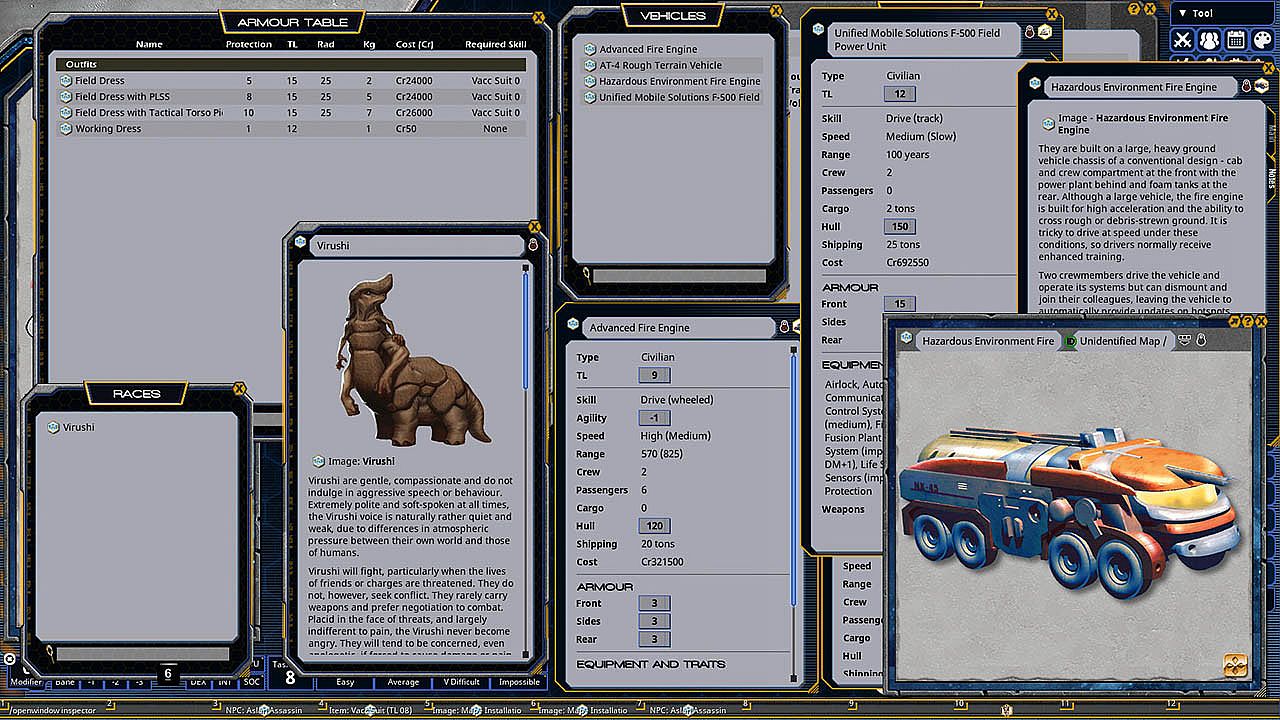Select the Unidentified Map name field
Viewport: 1280px width, 720px height.
point(1122,341)
